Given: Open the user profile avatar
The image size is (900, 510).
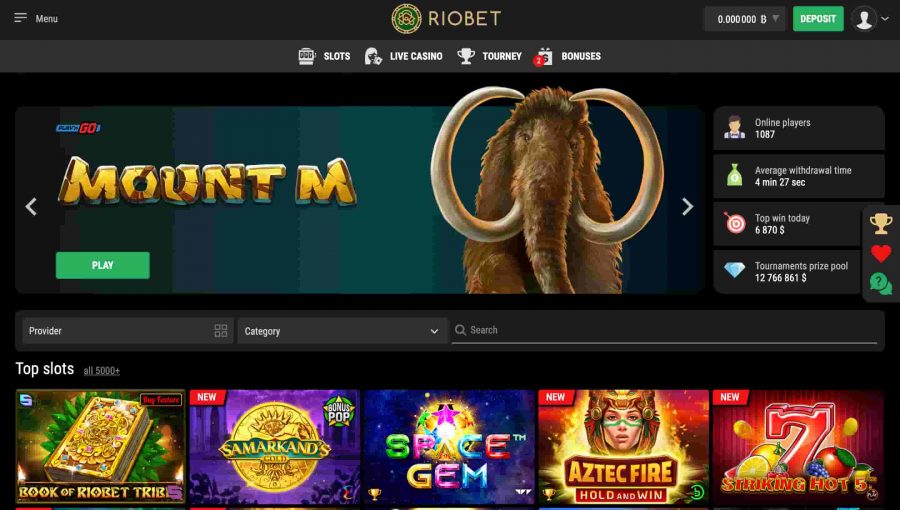Looking at the screenshot, I should pos(864,19).
